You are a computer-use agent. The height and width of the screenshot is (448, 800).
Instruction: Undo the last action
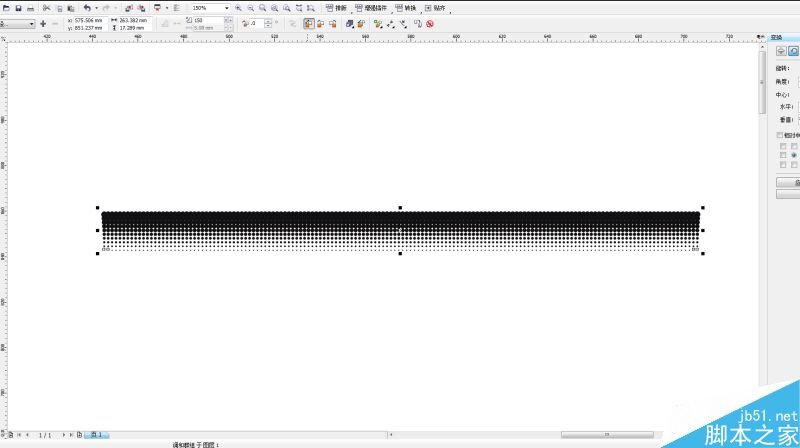click(87, 8)
